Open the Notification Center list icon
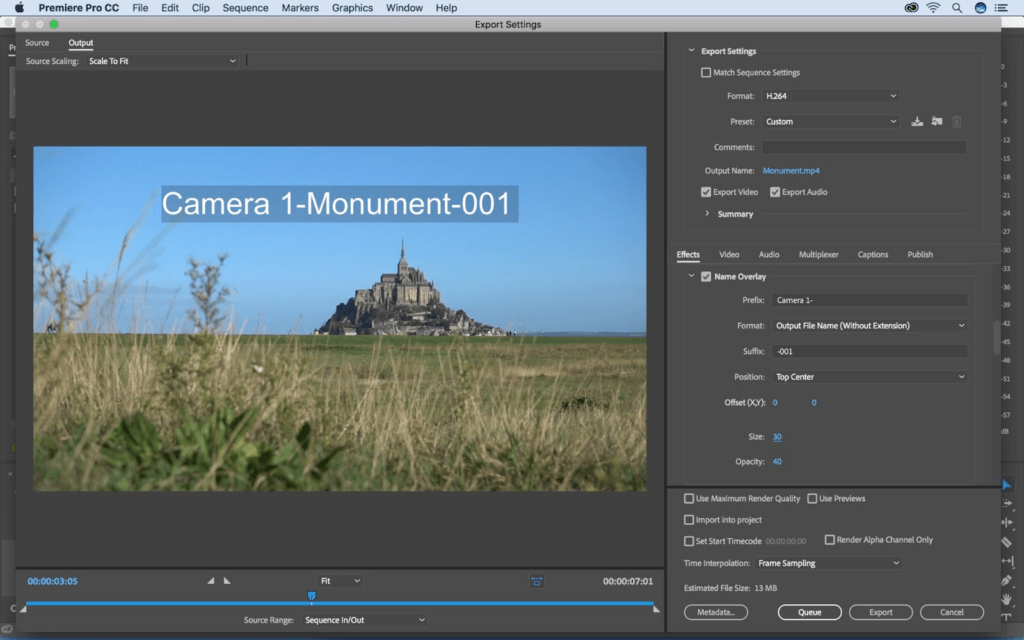Viewport: 1024px width, 640px height. coord(1000,8)
